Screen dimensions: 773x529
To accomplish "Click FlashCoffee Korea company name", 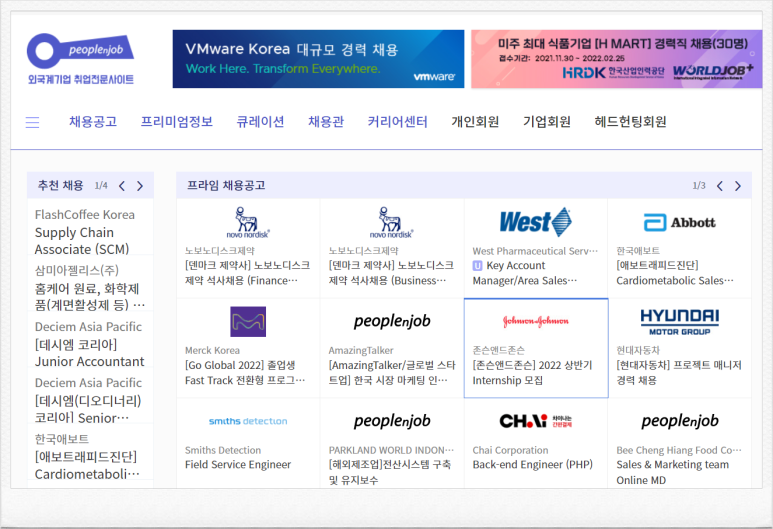I will coord(85,214).
